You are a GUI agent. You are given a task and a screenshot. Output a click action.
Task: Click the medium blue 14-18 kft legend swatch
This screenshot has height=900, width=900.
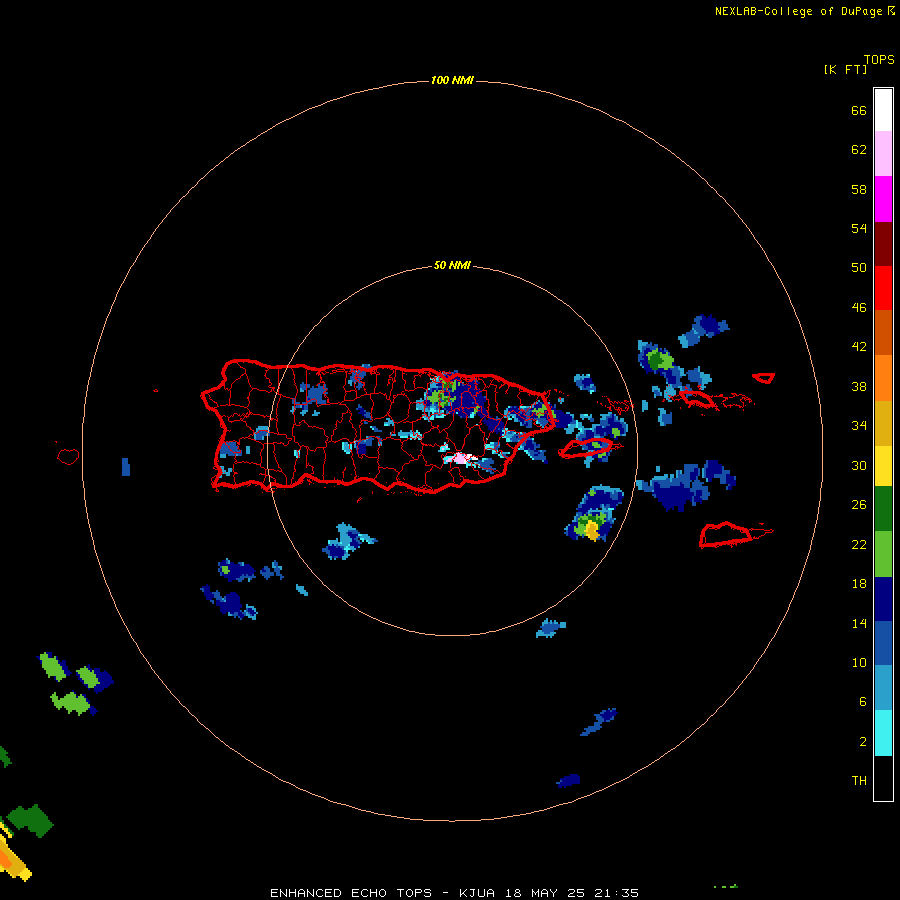pyautogui.click(x=883, y=643)
